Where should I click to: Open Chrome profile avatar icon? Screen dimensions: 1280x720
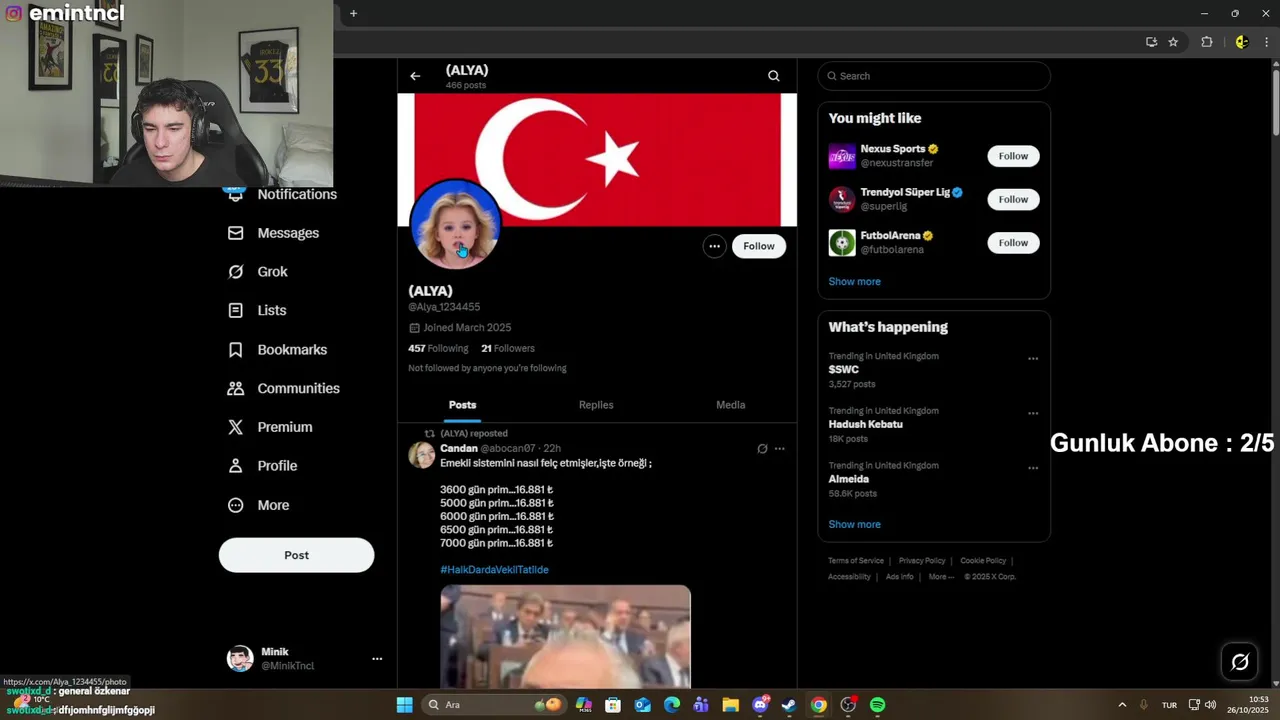(1242, 42)
